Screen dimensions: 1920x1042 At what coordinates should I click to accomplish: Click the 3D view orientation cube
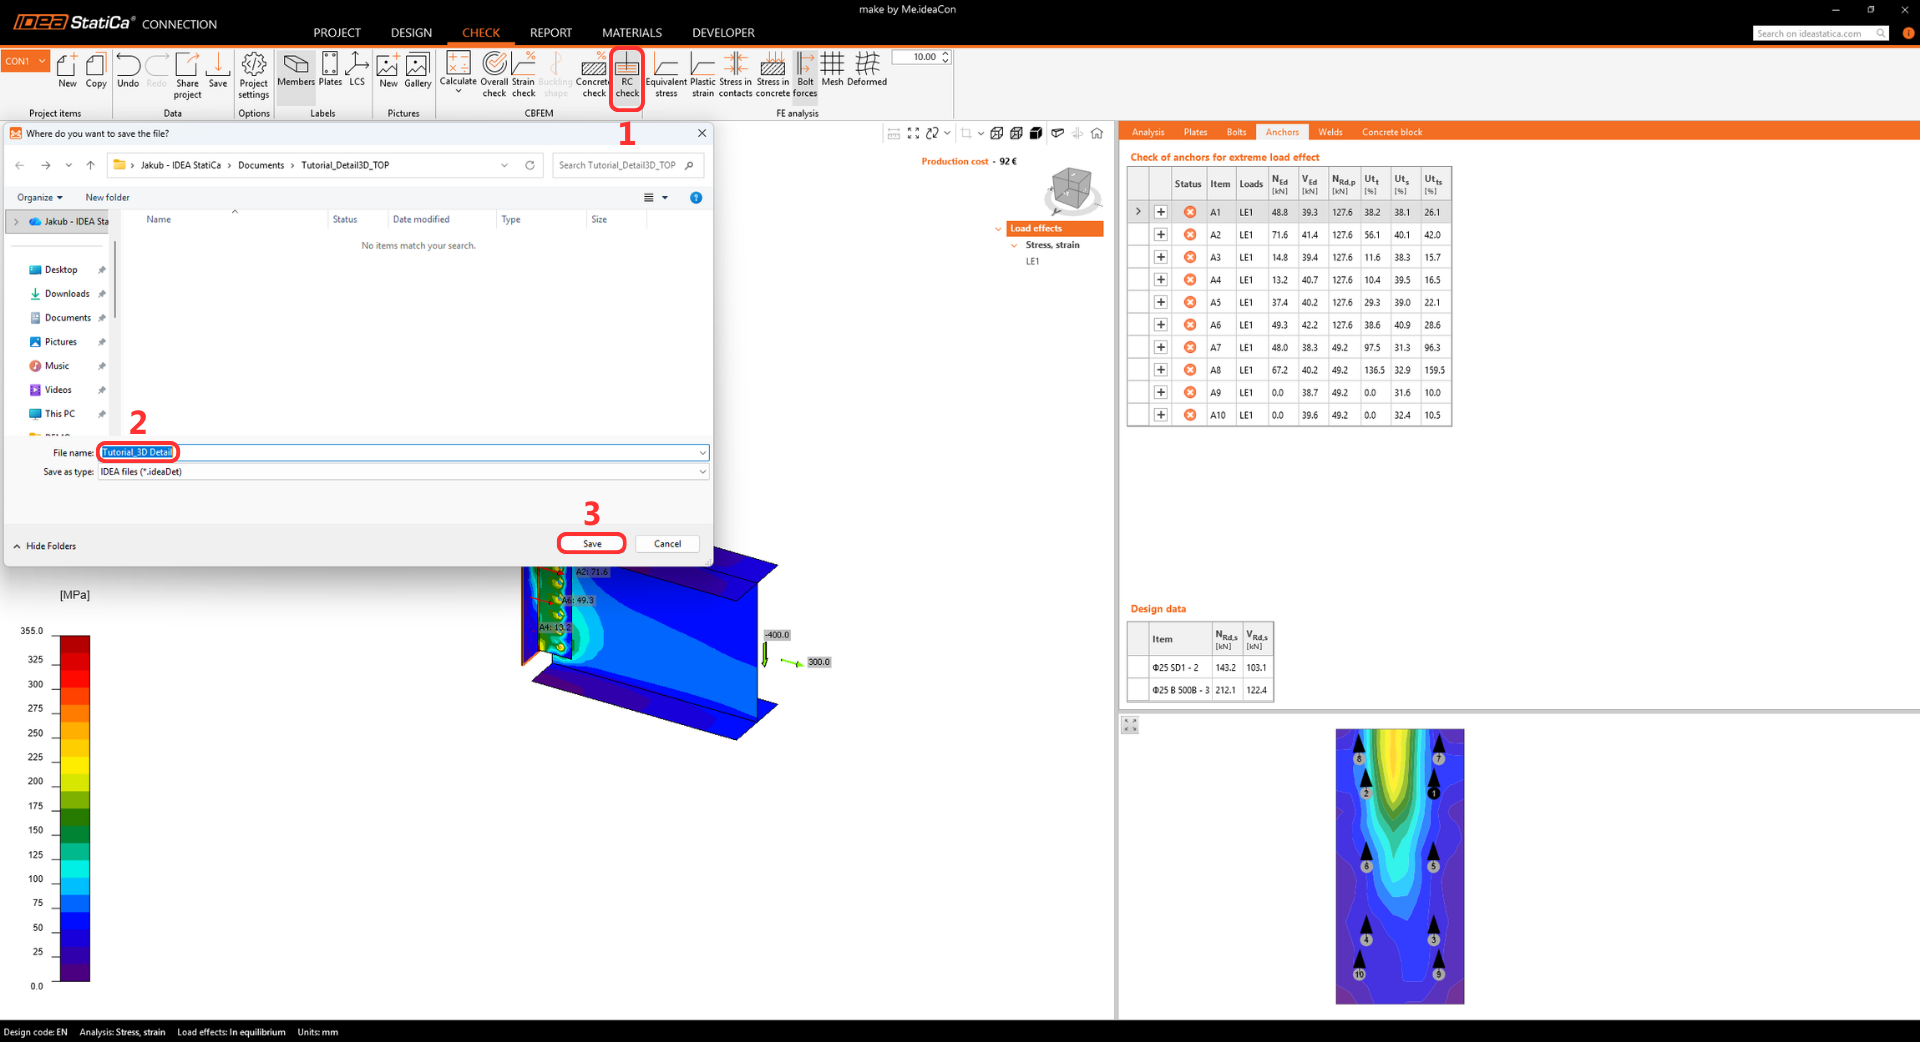coord(1072,189)
